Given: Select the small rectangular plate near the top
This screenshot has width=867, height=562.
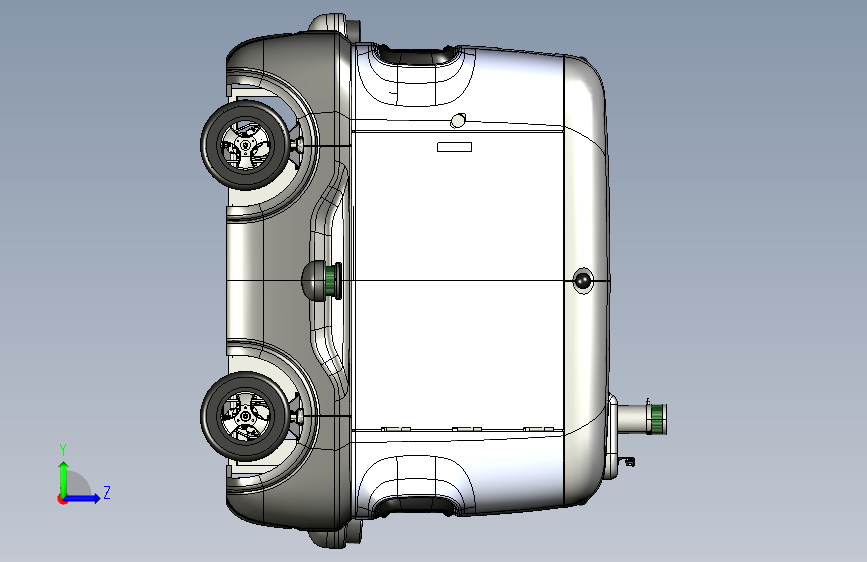Looking at the screenshot, I should [x=455, y=147].
